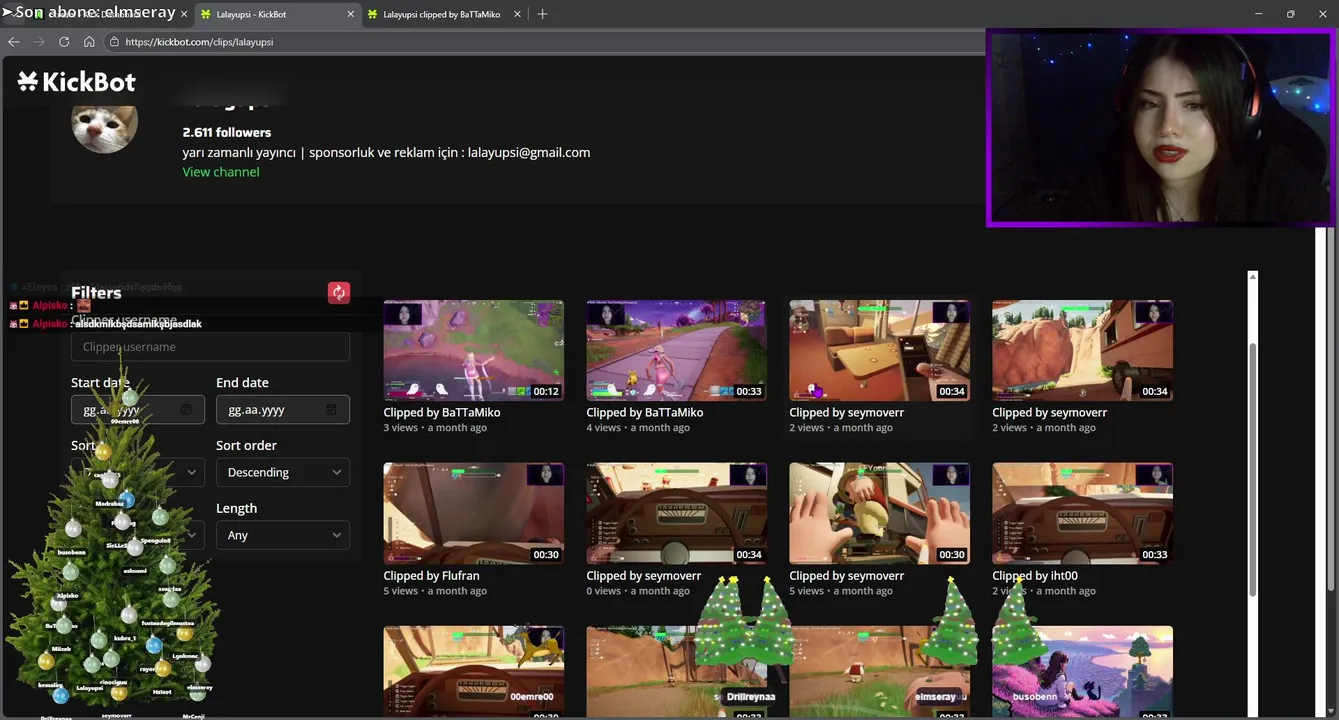Expand the Length Any dropdown
Image resolution: width=1339 pixels, height=720 pixels.
click(283, 535)
